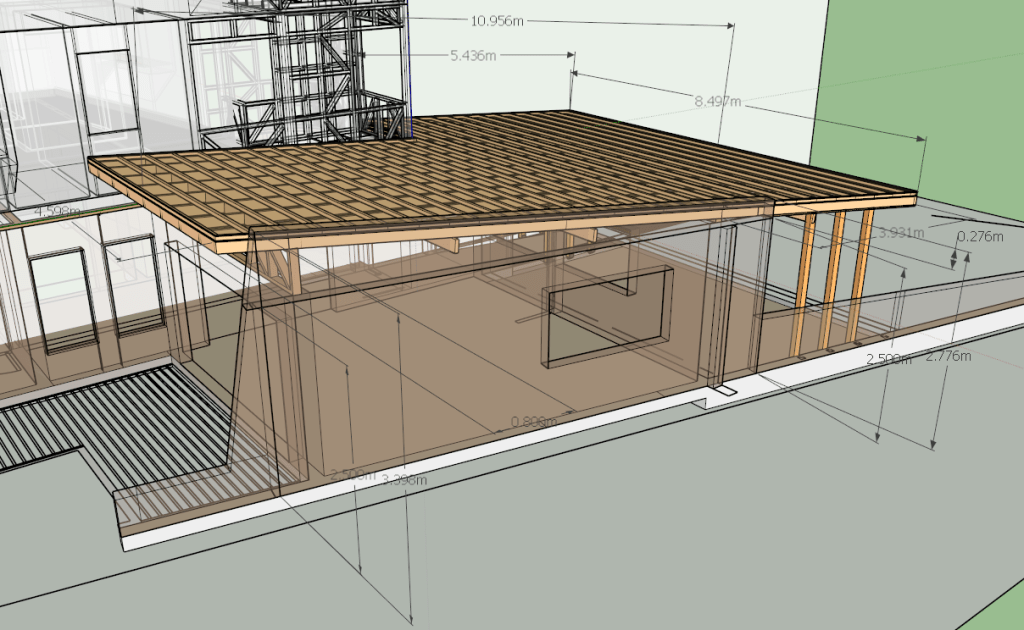
Task: Click the steel scaffold tower behind the roof
Action: click(x=300, y=70)
